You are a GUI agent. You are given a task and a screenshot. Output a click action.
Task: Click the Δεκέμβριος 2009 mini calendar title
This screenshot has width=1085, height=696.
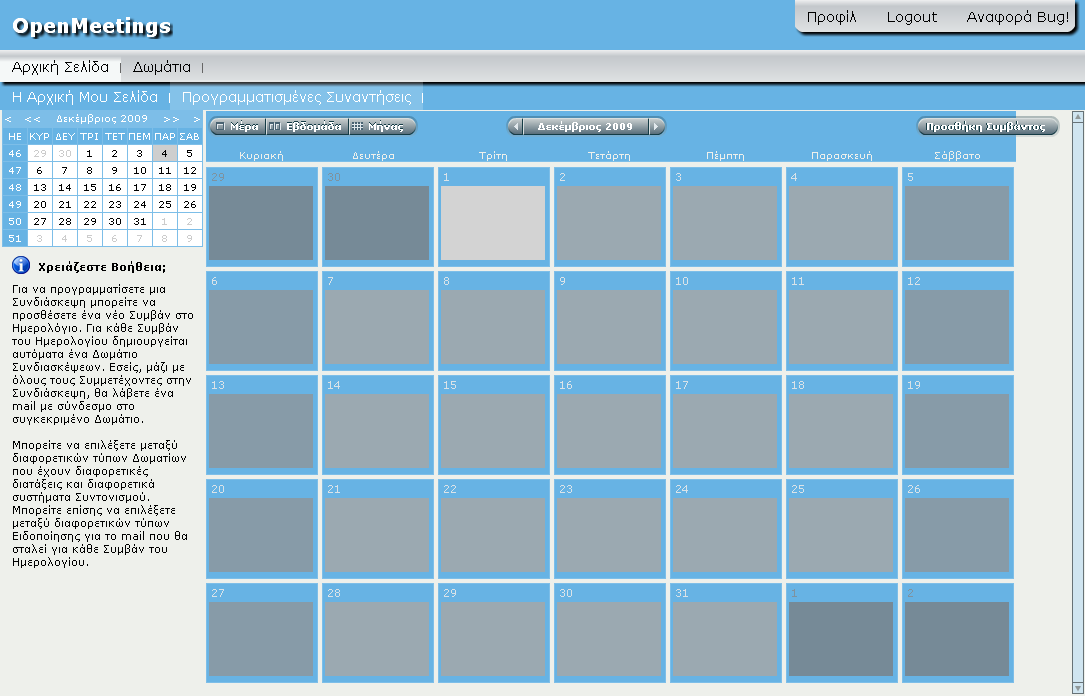coord(102,119)
